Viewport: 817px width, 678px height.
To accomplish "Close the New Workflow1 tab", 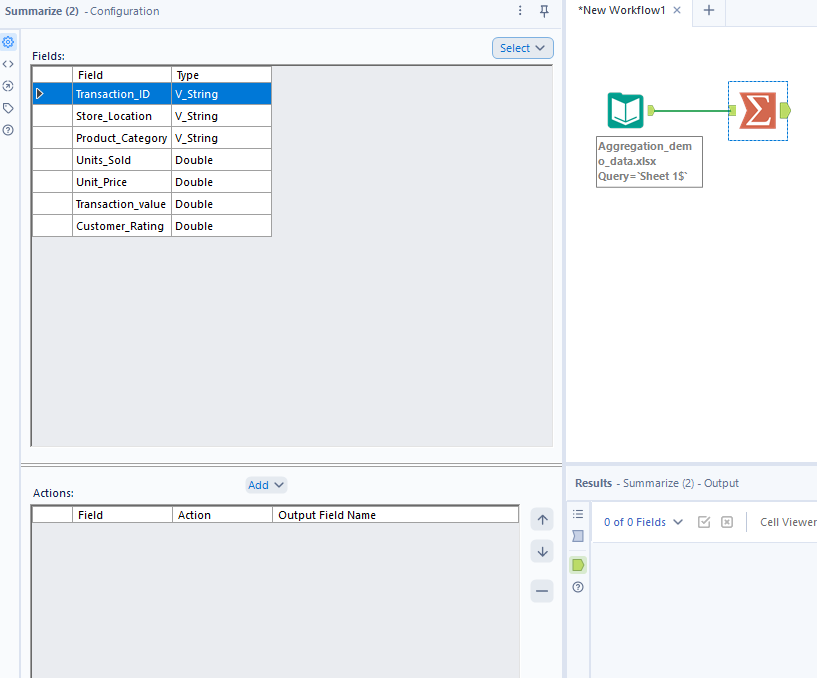I will click(x=677, y=10).
